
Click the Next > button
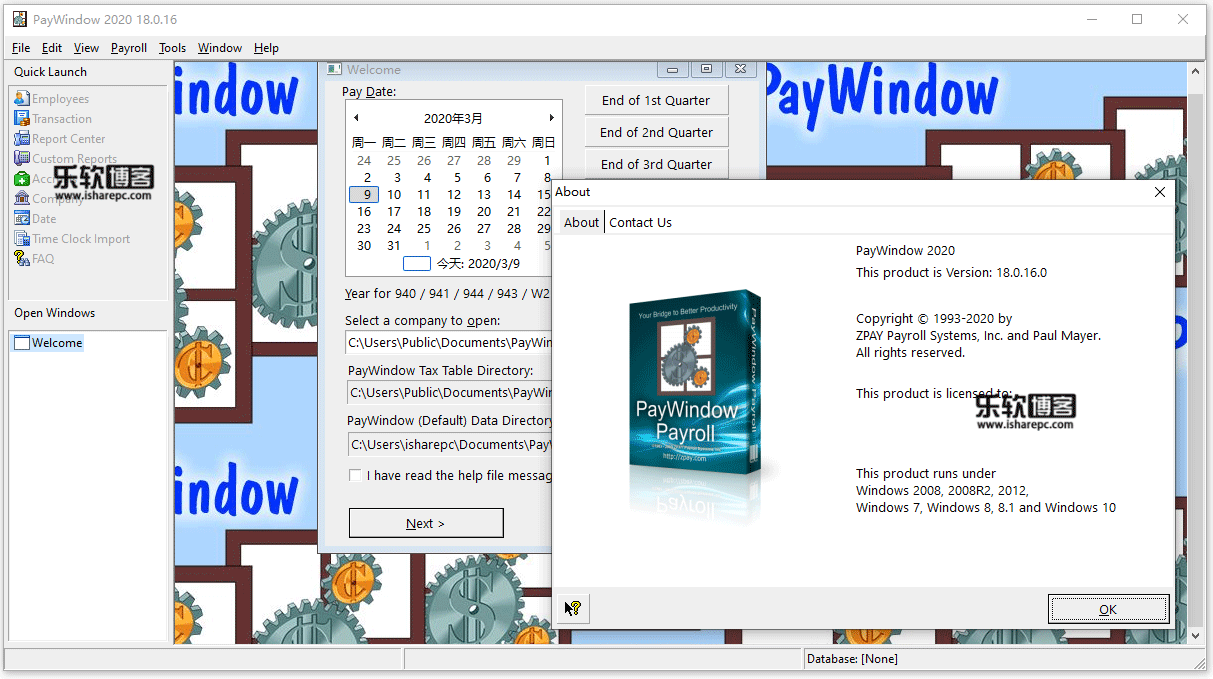coord(426,523)
